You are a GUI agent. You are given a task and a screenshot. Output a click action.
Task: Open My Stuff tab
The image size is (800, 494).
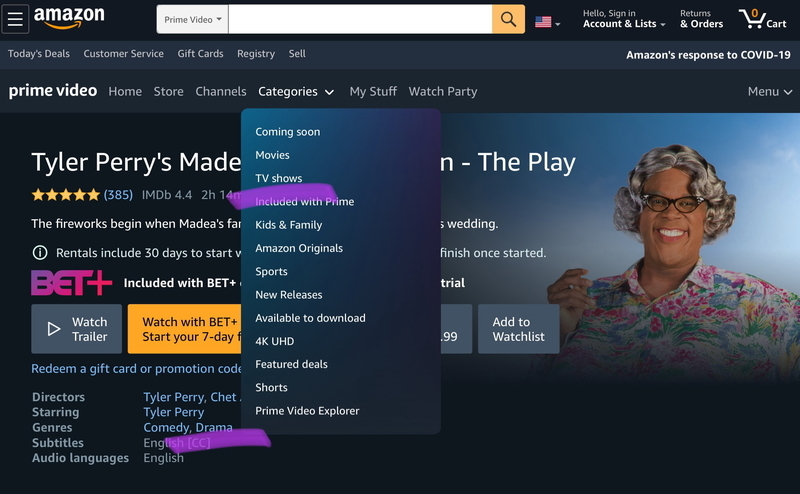point(373,91)
